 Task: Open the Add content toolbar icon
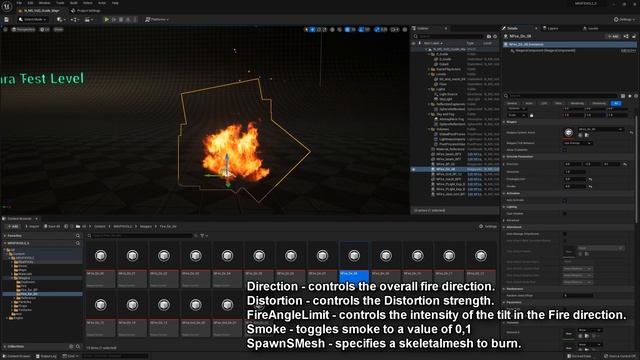[x=60, y=19]
